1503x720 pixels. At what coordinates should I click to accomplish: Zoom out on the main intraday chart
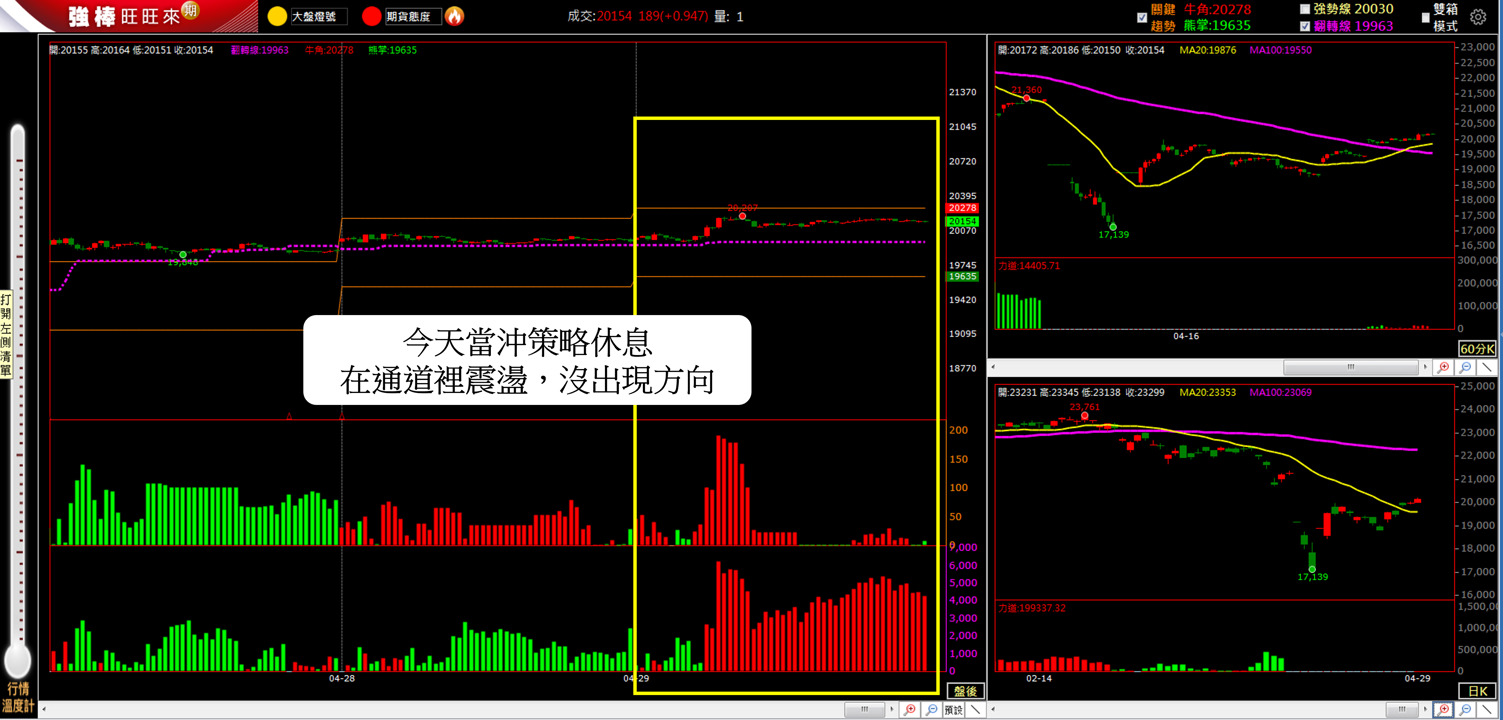point(931,710)
